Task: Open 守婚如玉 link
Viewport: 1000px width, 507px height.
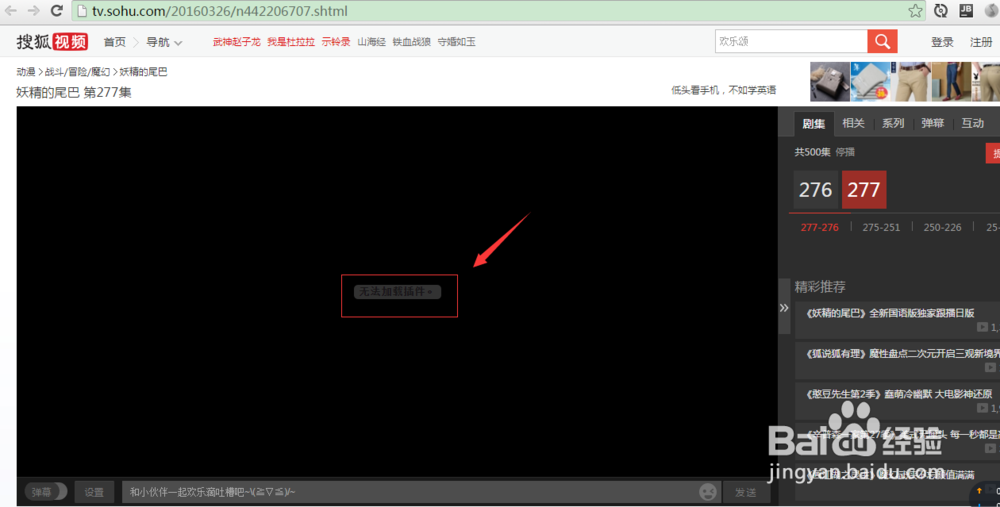Action: click(x=457, y=42)
